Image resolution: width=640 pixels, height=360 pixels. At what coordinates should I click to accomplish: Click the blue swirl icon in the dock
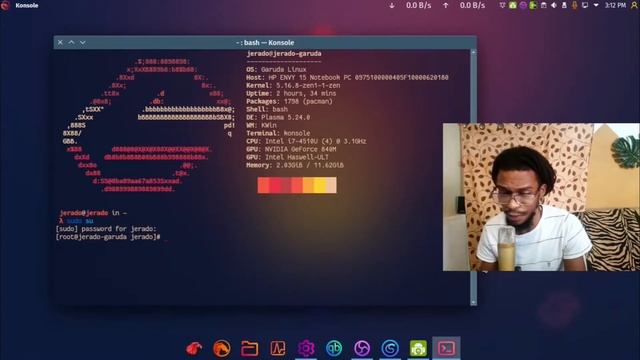[390, 349]
